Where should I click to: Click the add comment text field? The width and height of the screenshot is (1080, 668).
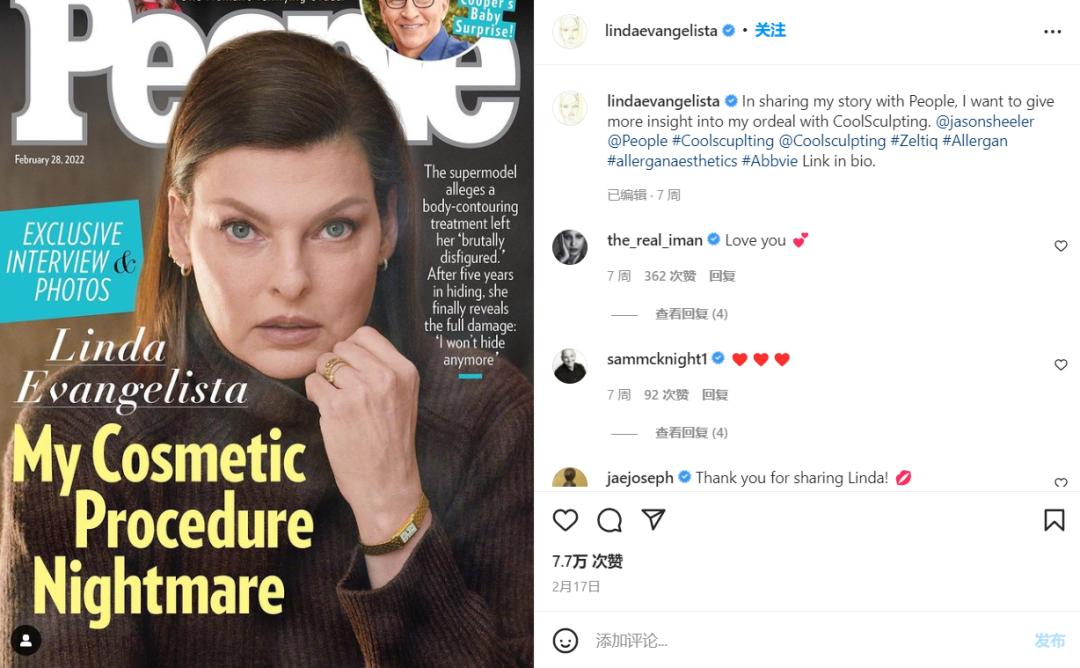coord(800,640)
